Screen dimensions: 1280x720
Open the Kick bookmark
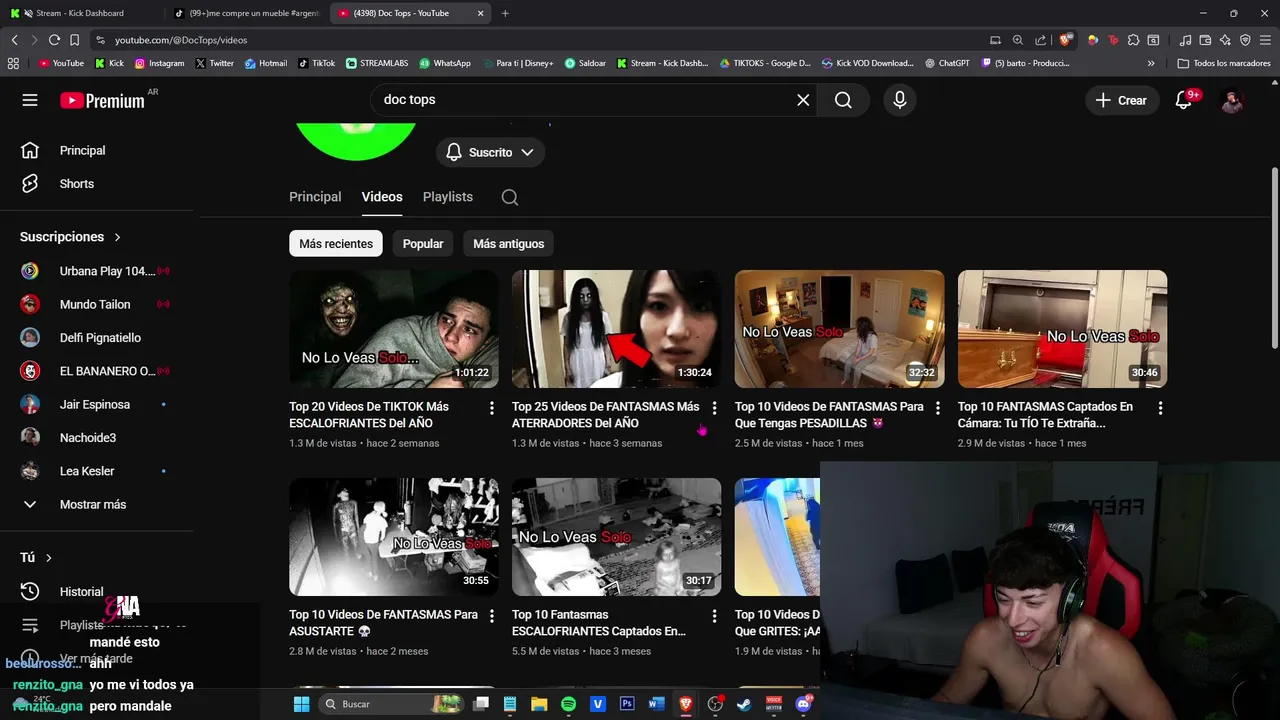tap(109, 63)
